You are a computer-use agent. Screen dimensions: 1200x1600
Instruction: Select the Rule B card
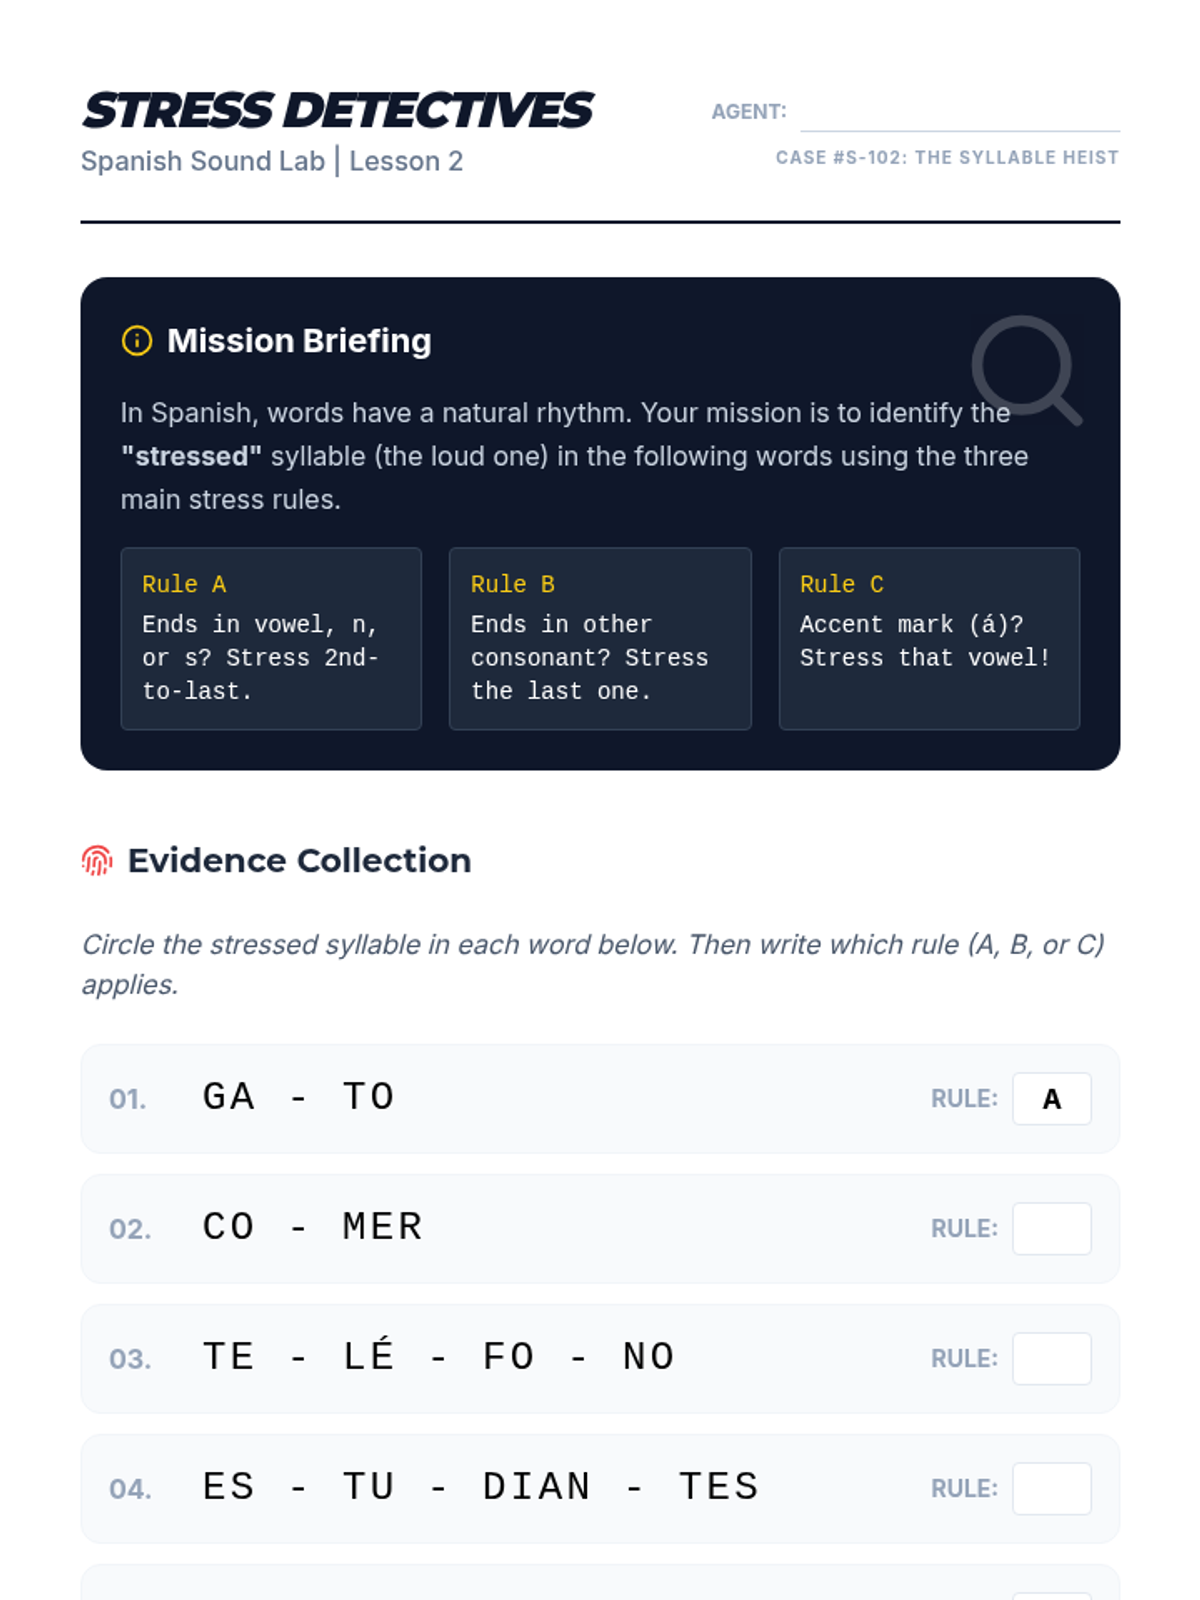pos(600,638)
